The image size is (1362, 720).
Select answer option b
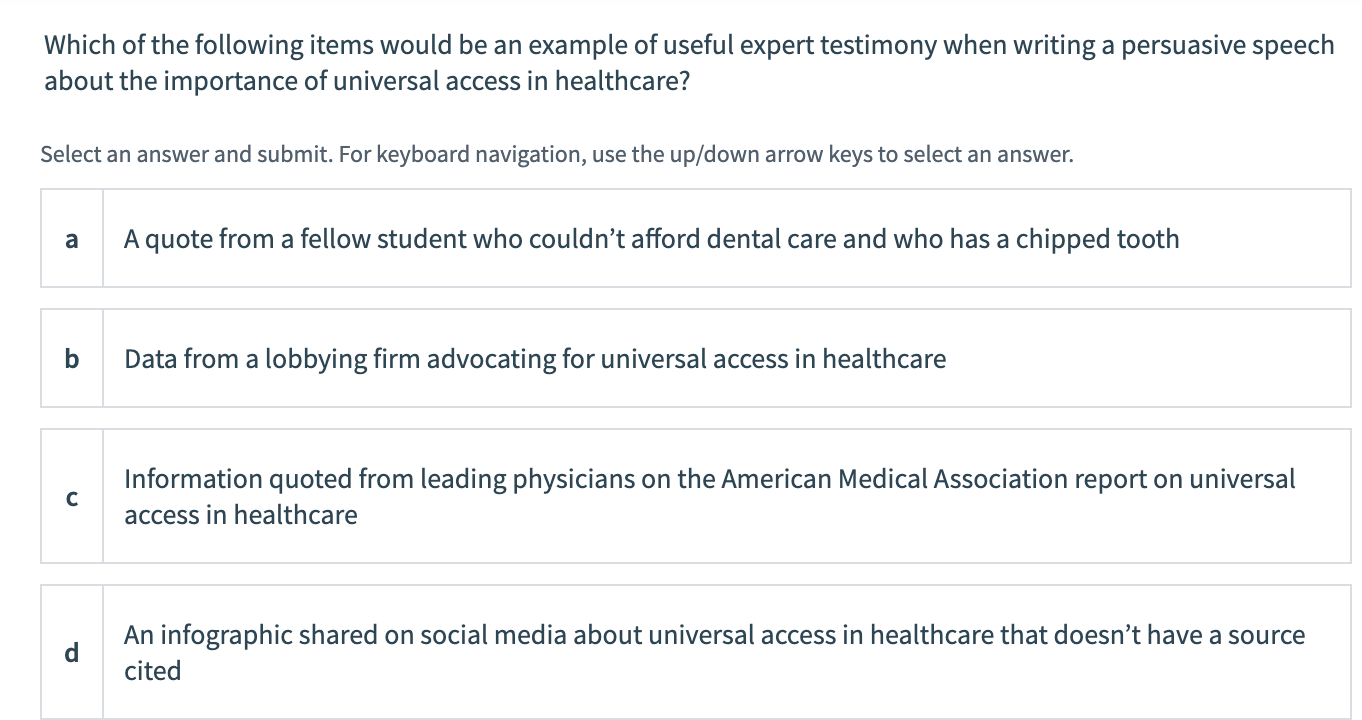point(700,358)
